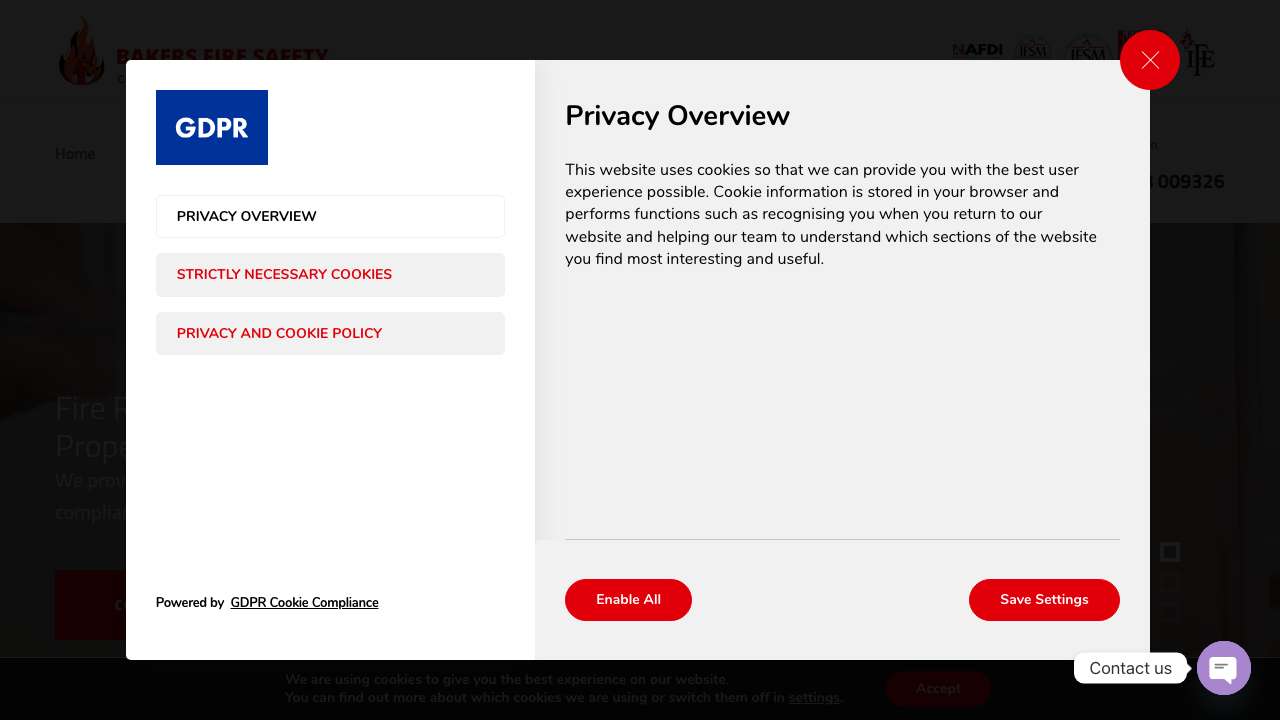1280x720 pixels.
Task: Follow the GDPR Cookie Compliance link
Action: [x=304, y=603]
